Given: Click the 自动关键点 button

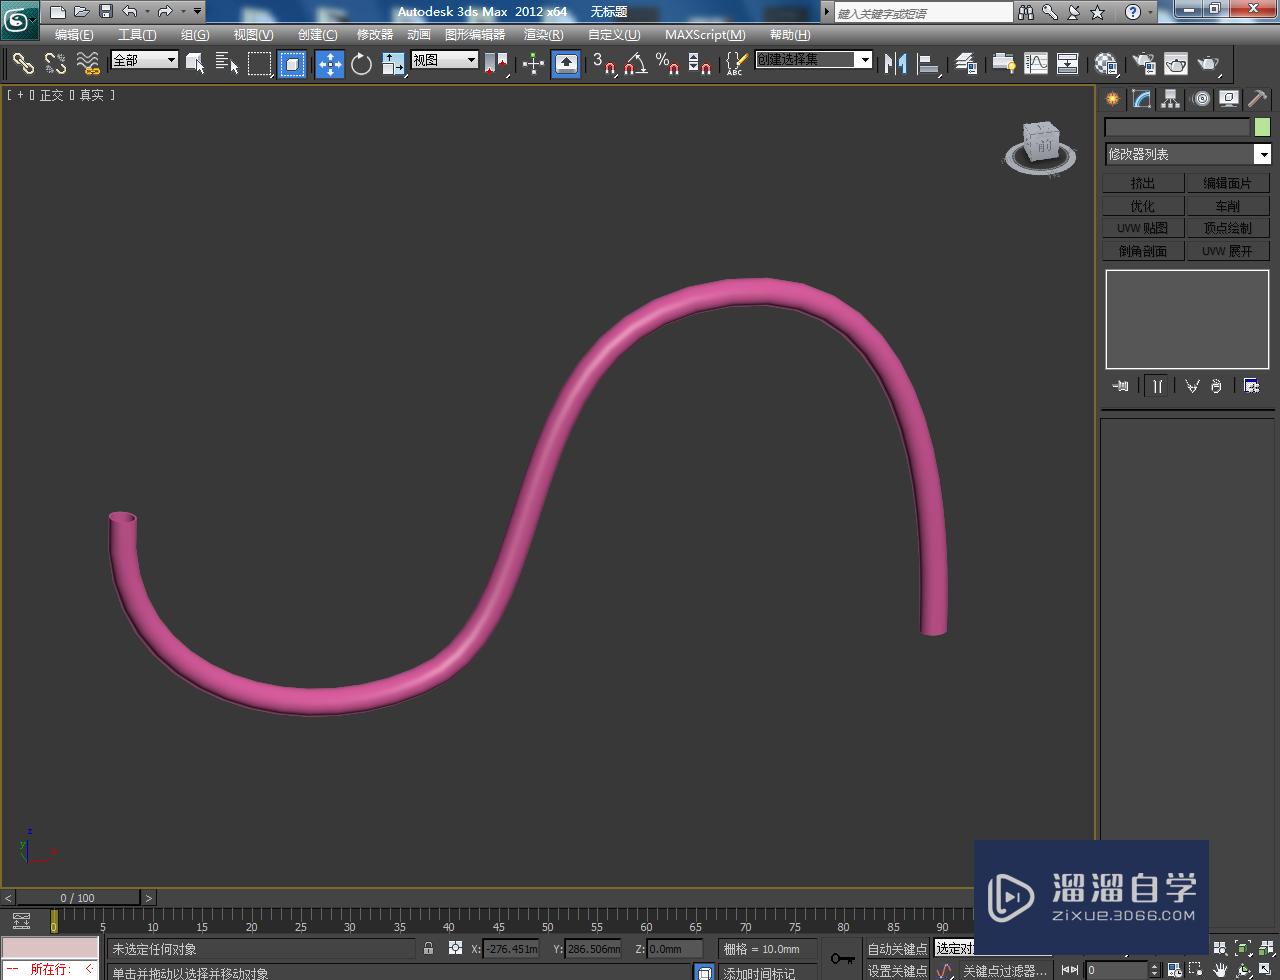Looking at the screenshot, I should [897, 949].
